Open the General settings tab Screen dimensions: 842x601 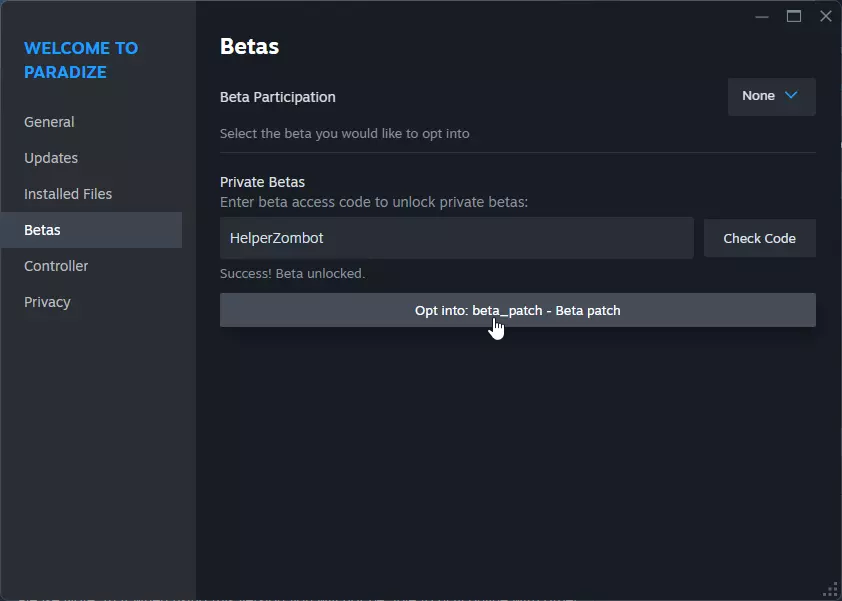[x=49, y=122]
